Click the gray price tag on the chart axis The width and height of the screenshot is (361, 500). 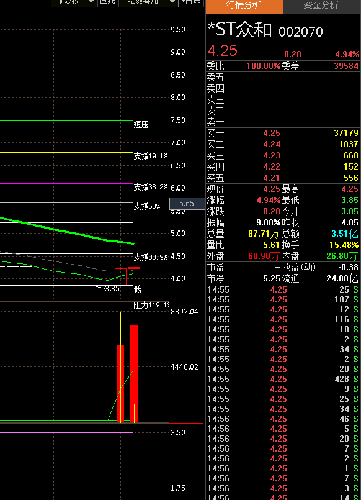(x=187, y=204)
